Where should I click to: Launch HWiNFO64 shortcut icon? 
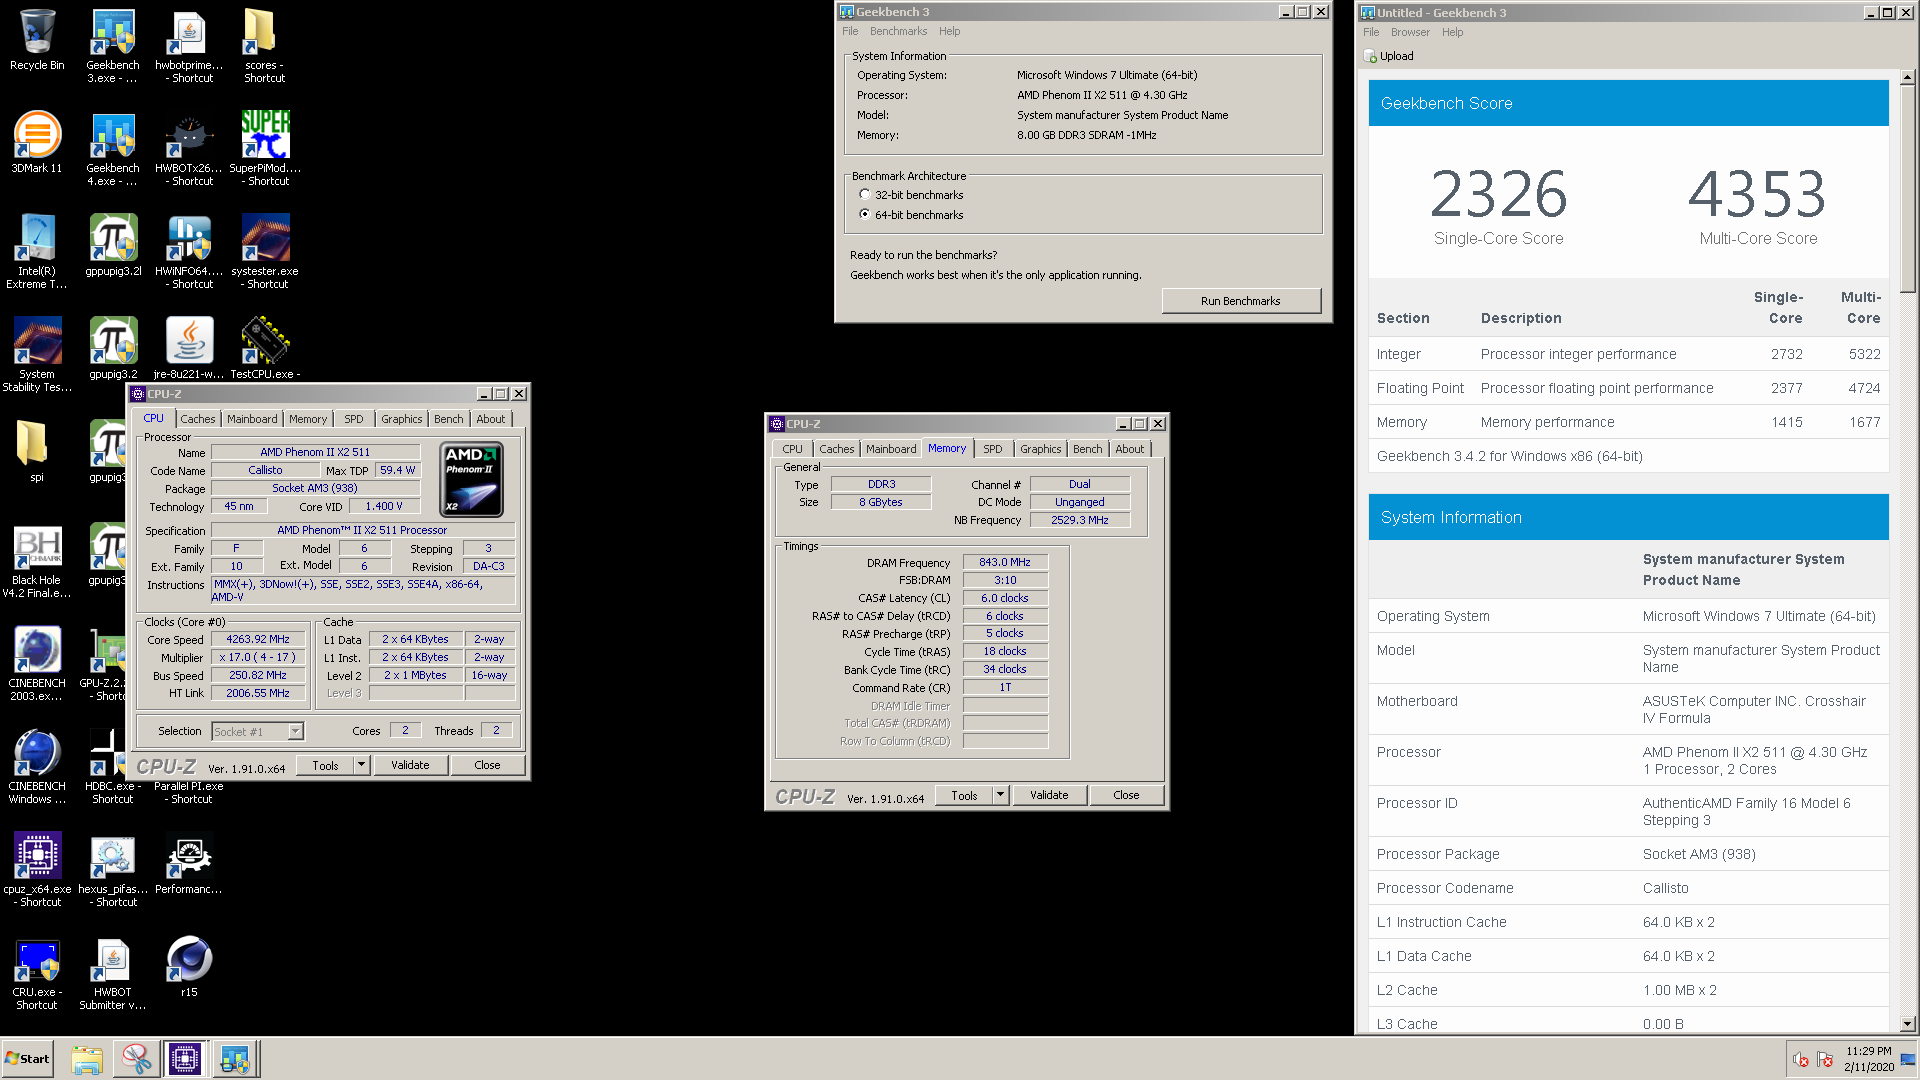point(189,252)
